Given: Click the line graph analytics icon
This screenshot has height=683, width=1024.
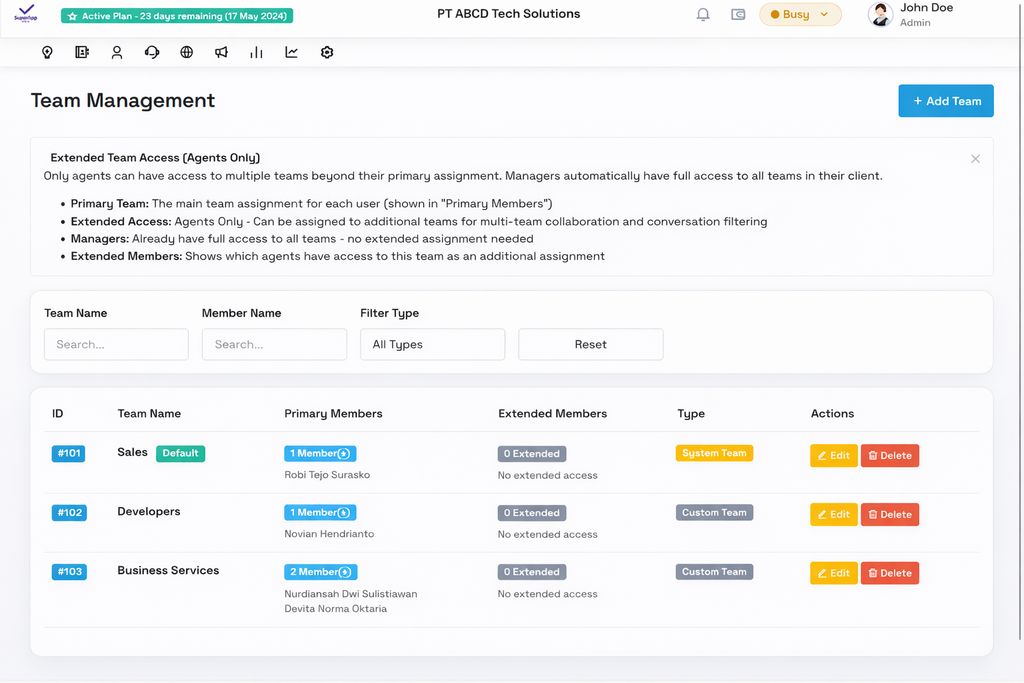Looking at the screenshot, I should [292, 53].
